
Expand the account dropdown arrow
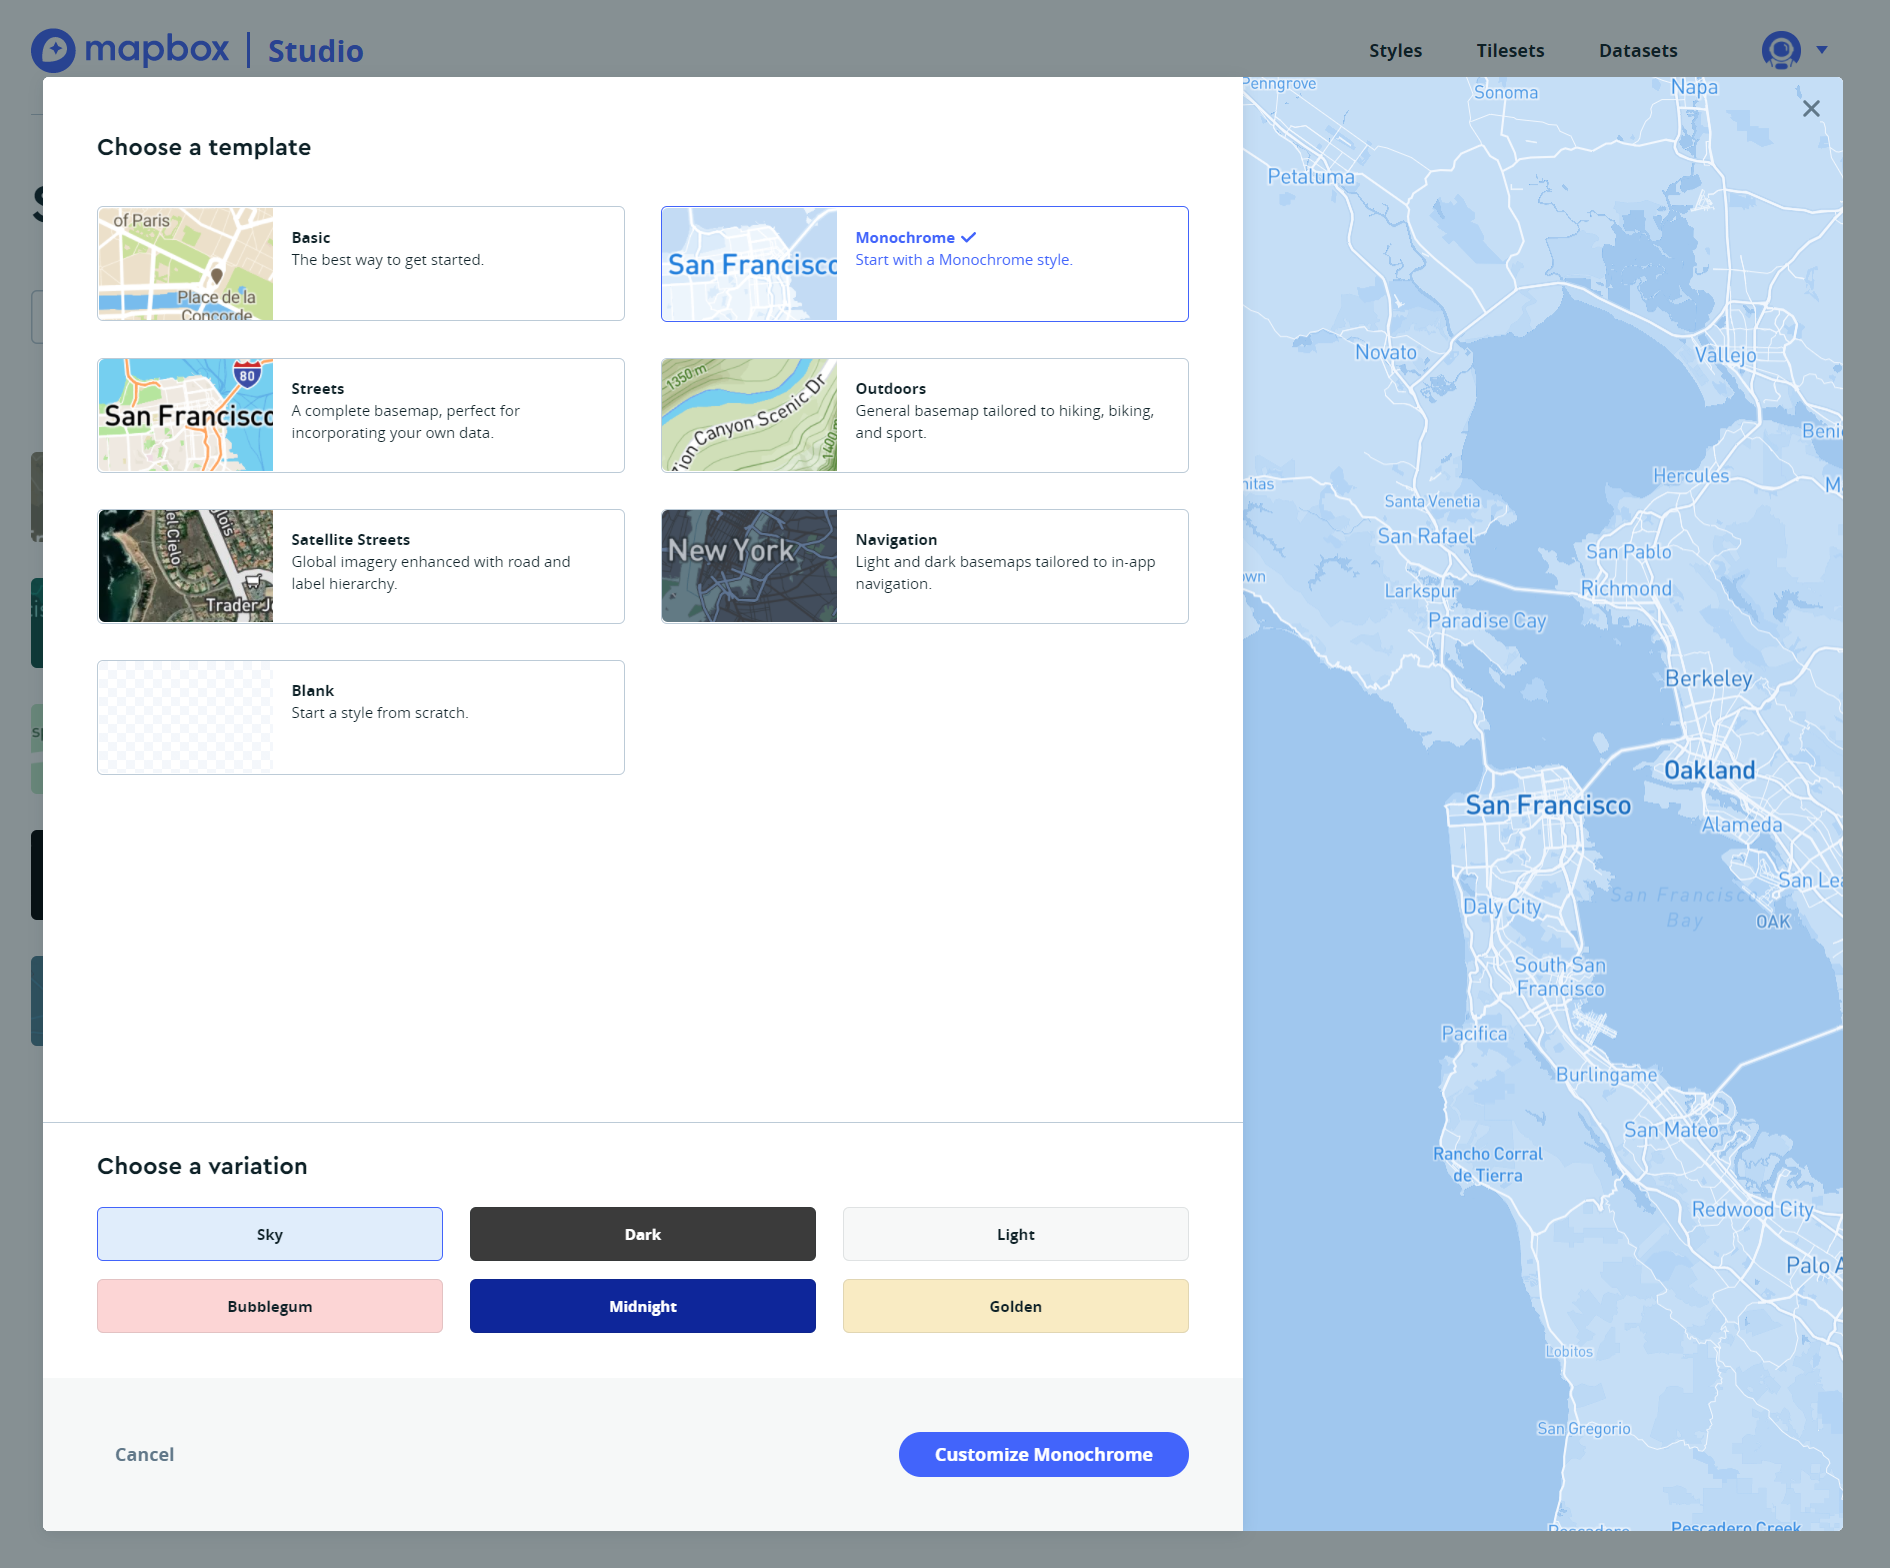click(1822, 49)
